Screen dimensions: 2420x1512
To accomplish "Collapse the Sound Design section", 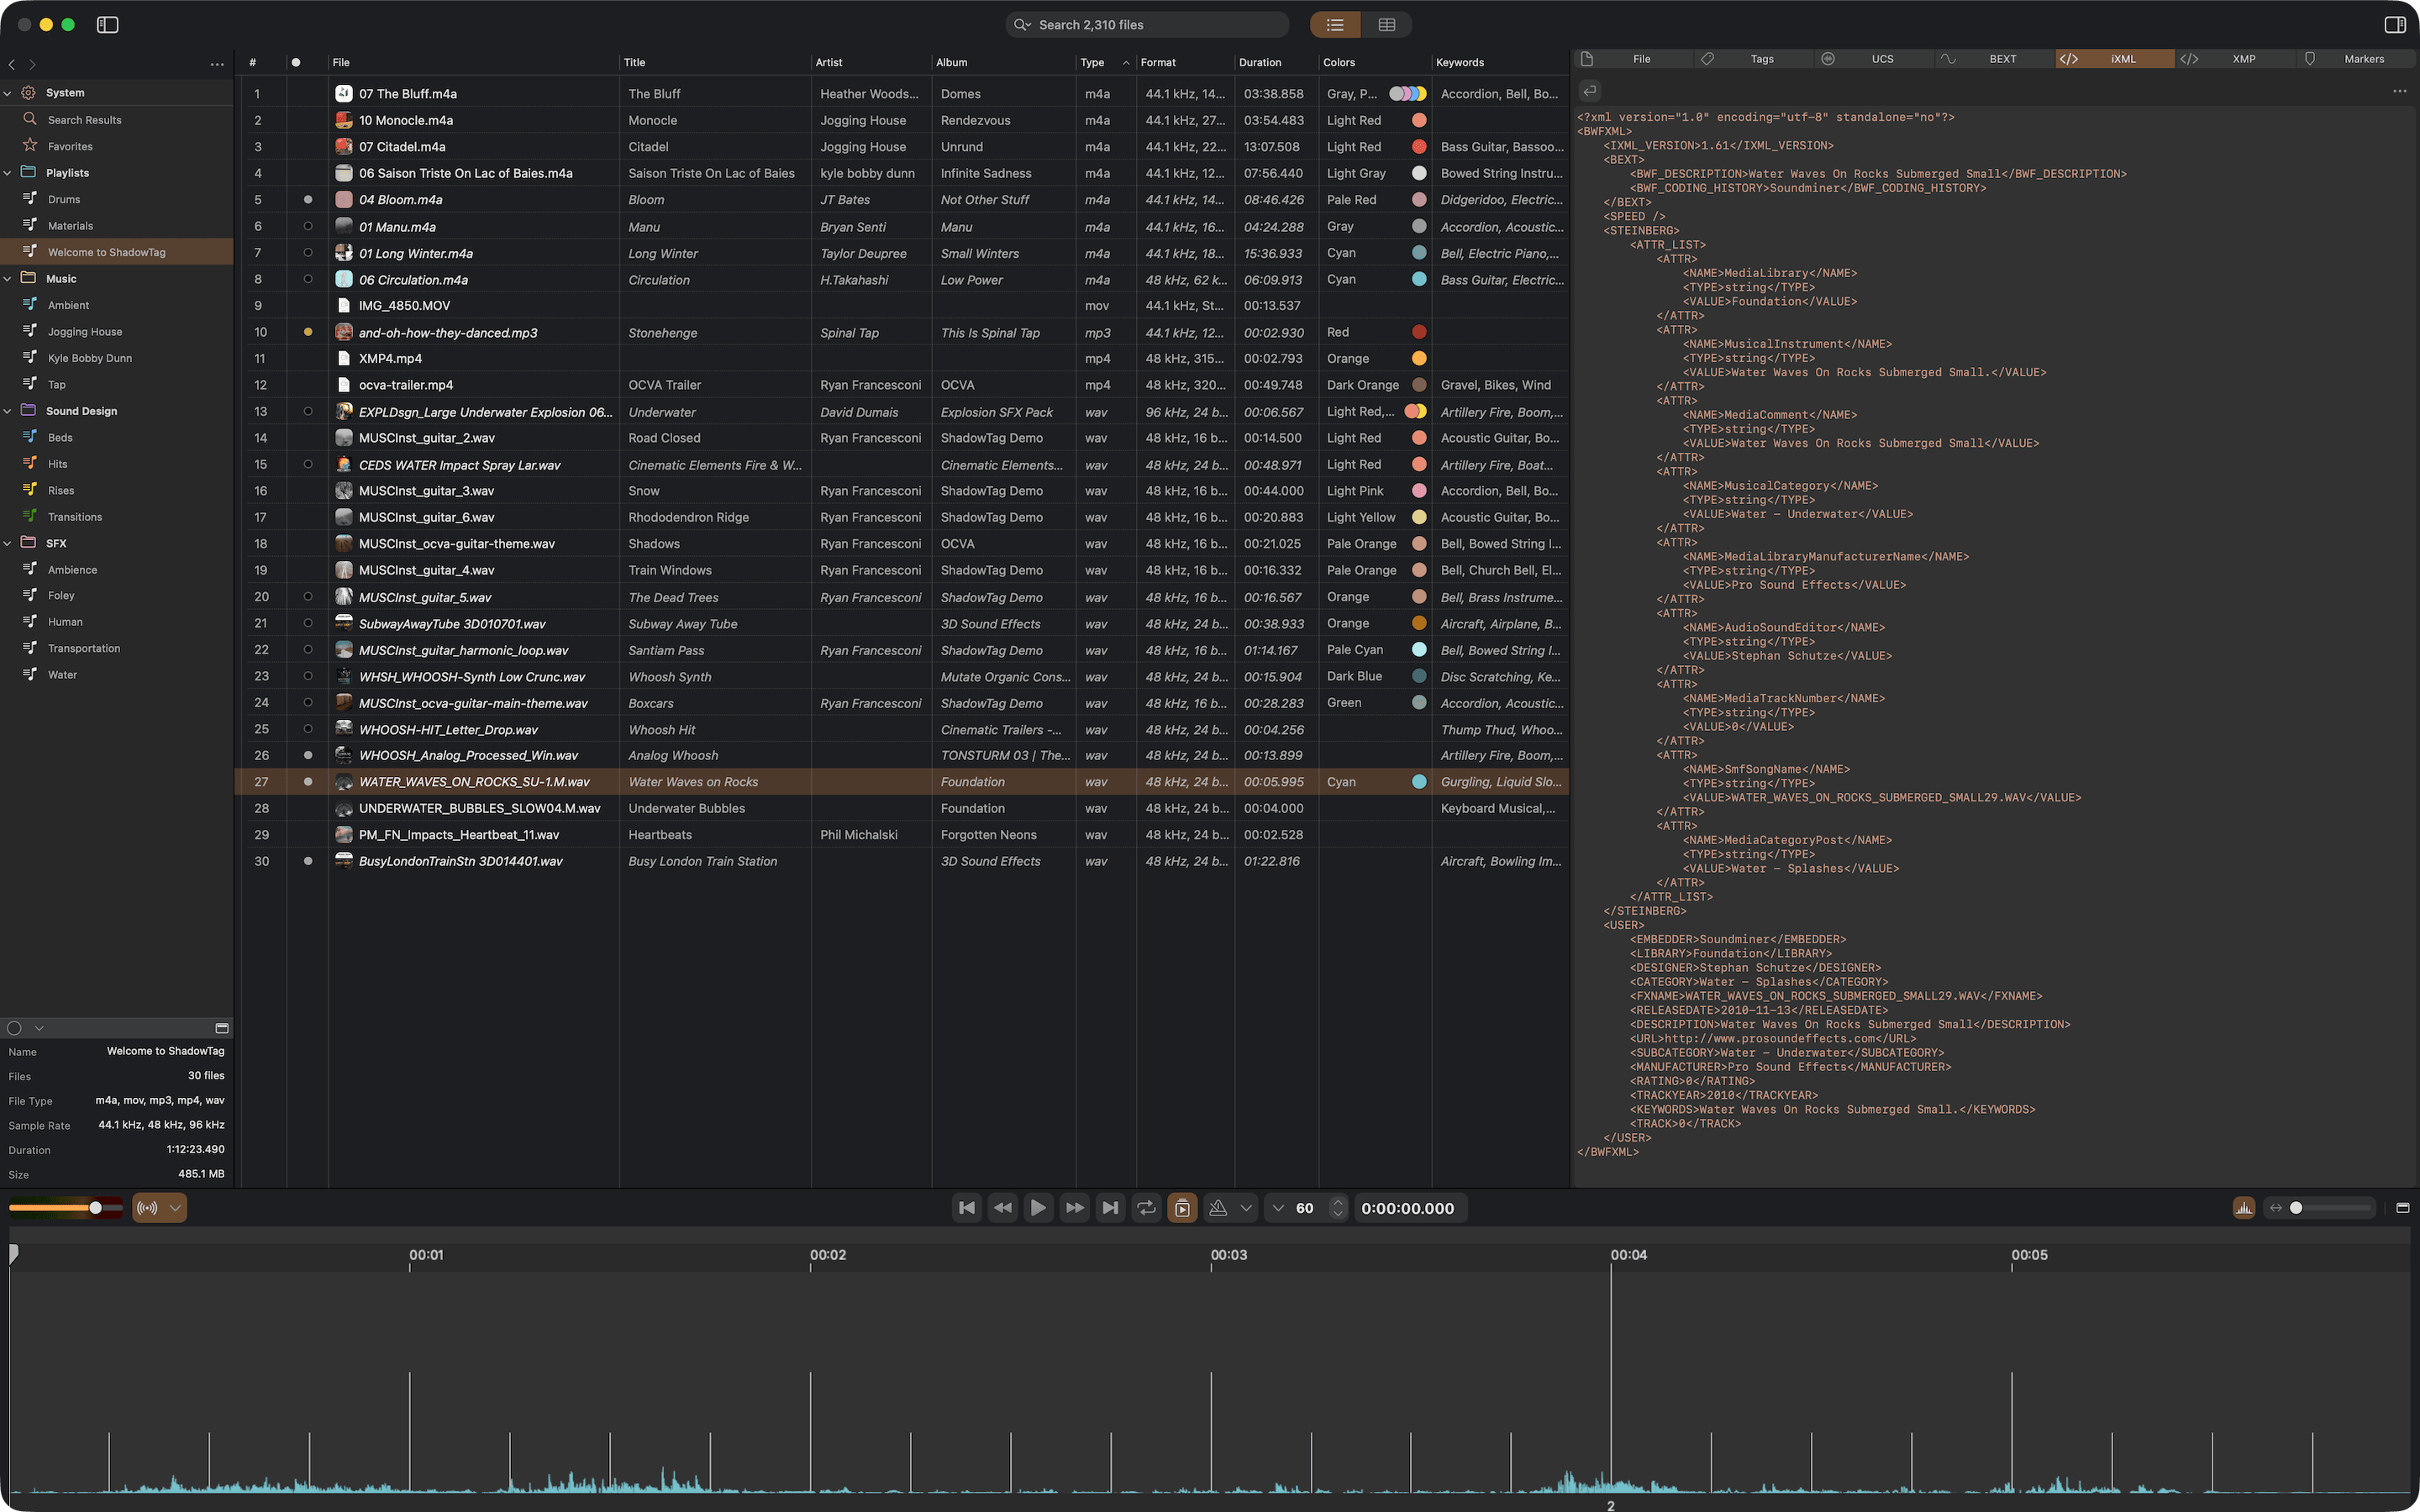I will coord(8,410).
